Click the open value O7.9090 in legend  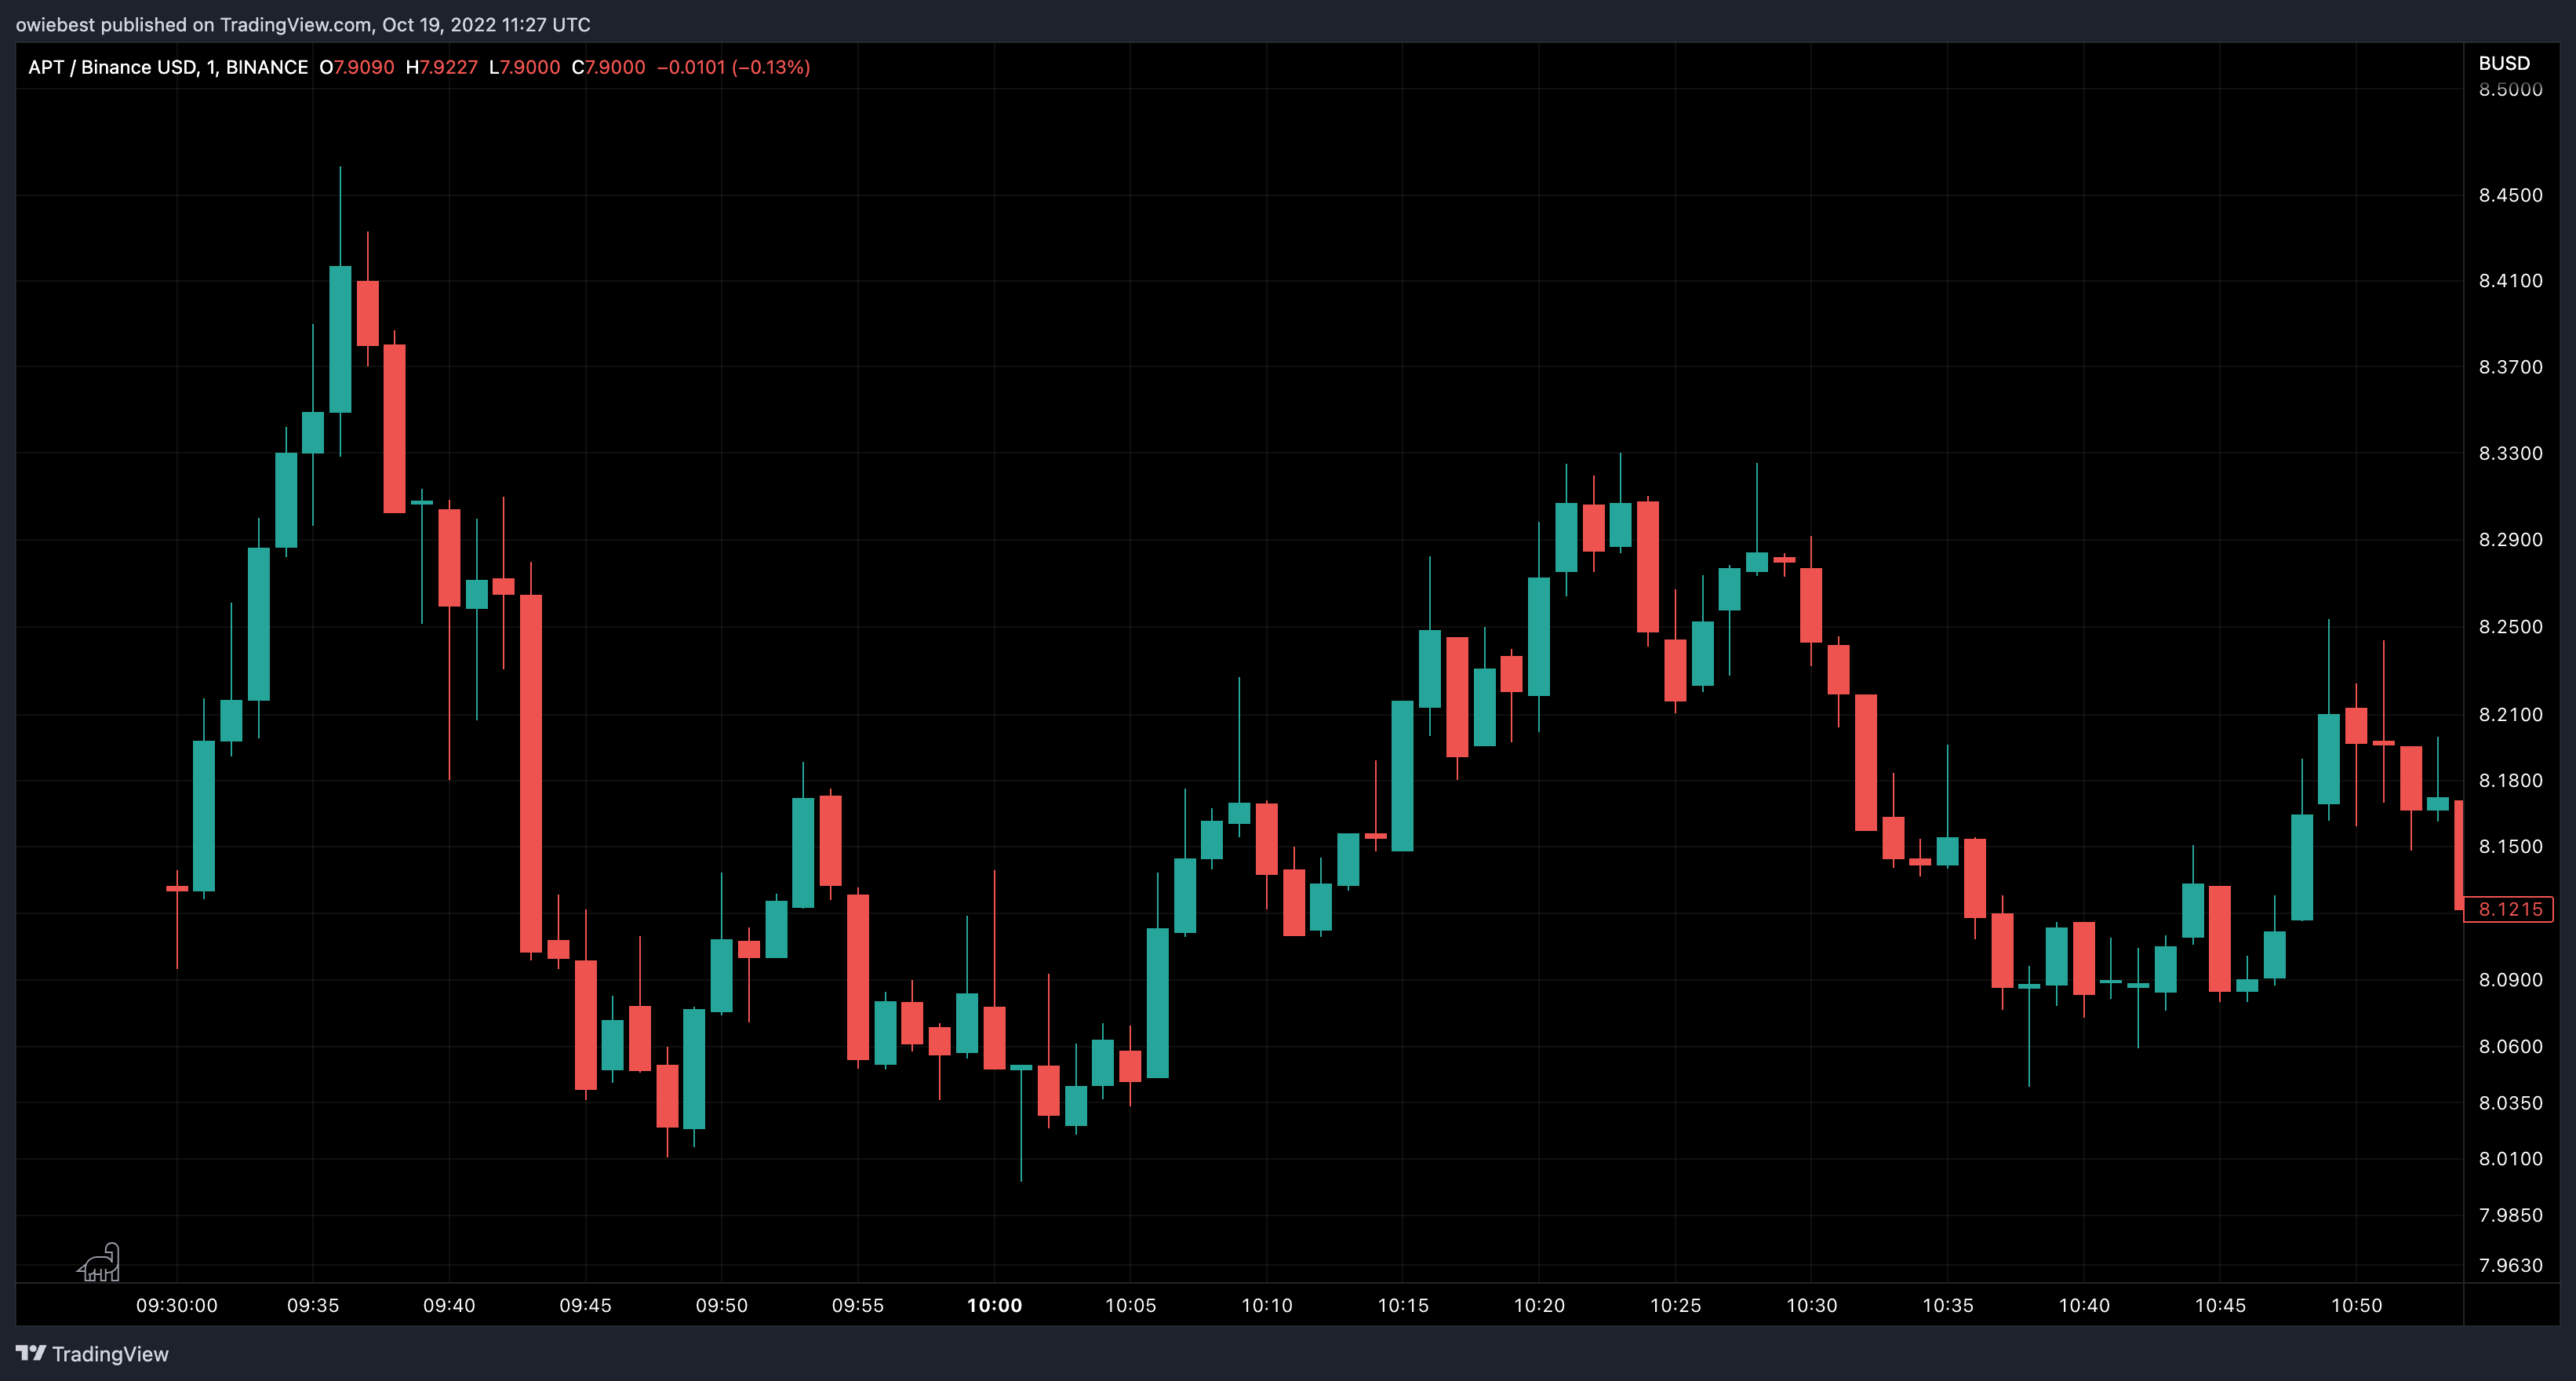[x=357, y=67]
